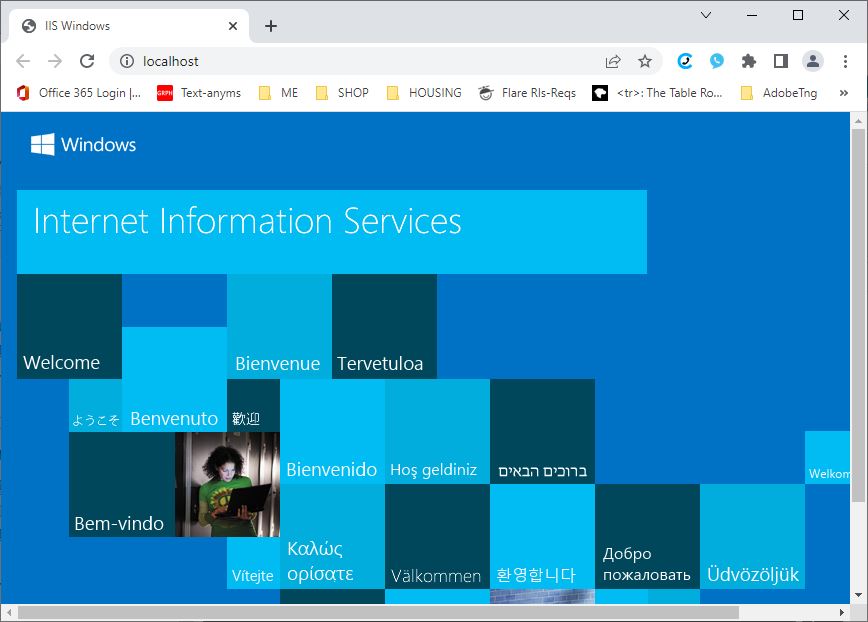The height and width of the screenshot is (622, 868).
Task: Click the blue circular extension icon
Action: tap(684, 60)
